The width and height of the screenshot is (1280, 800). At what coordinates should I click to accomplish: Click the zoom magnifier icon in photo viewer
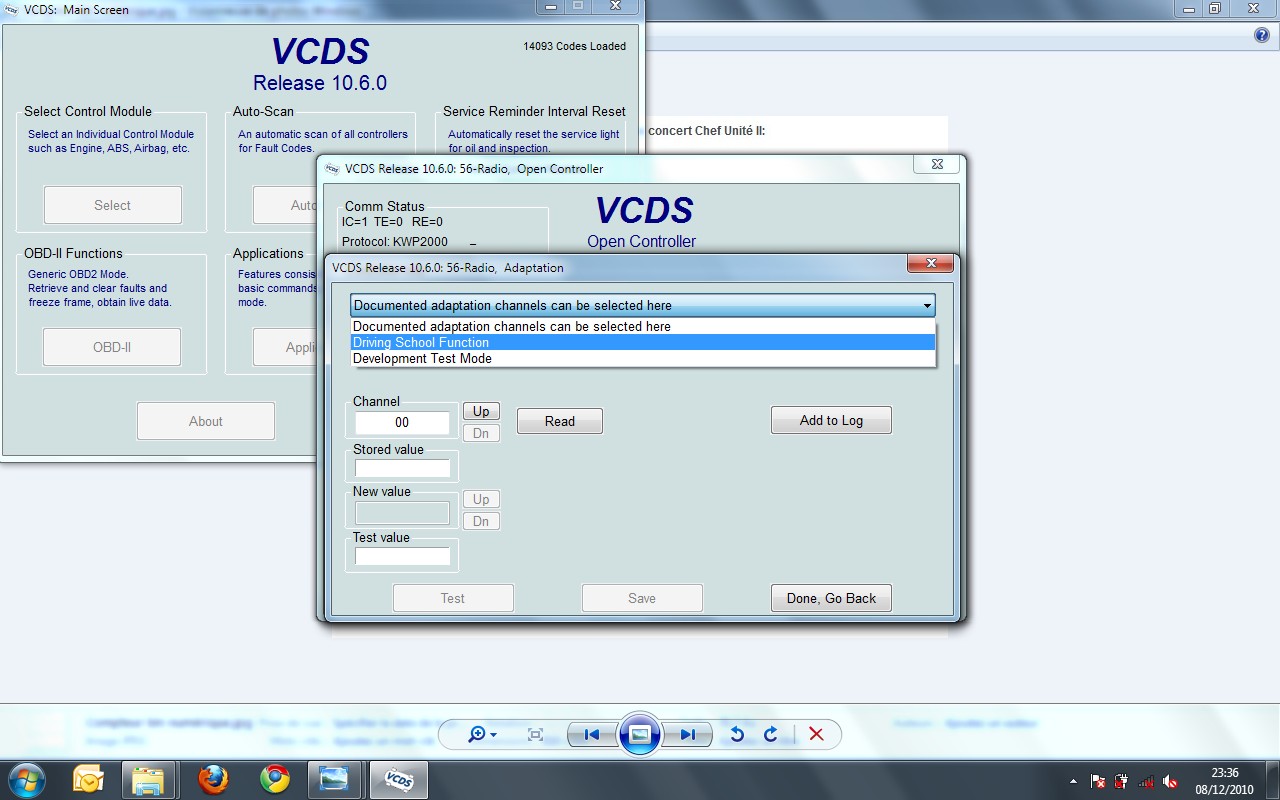click(x=478, y=735)
